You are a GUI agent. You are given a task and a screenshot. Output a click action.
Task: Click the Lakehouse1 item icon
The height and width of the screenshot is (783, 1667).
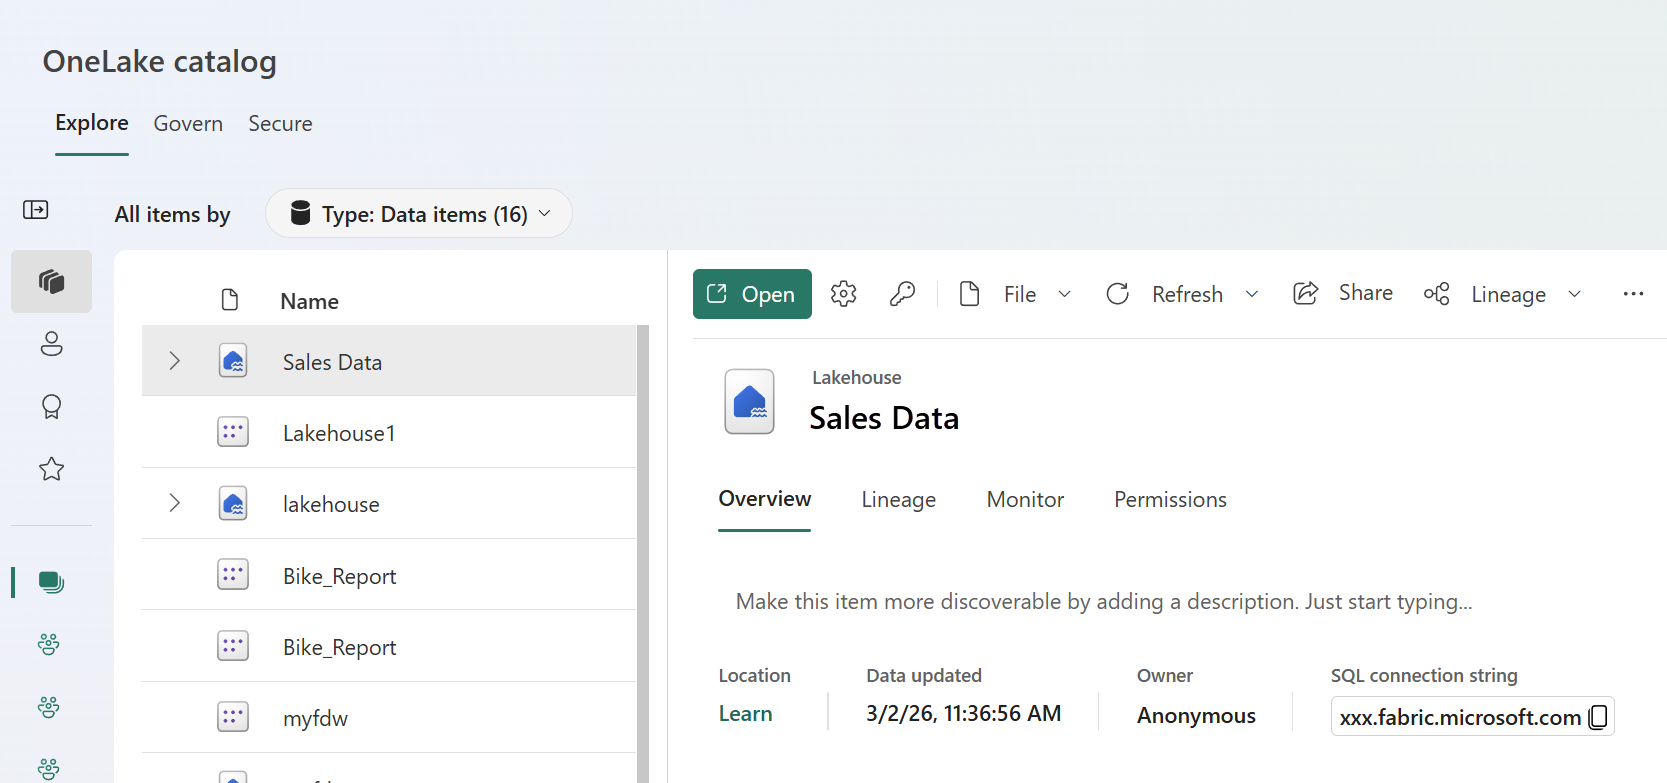click(233, 432)
